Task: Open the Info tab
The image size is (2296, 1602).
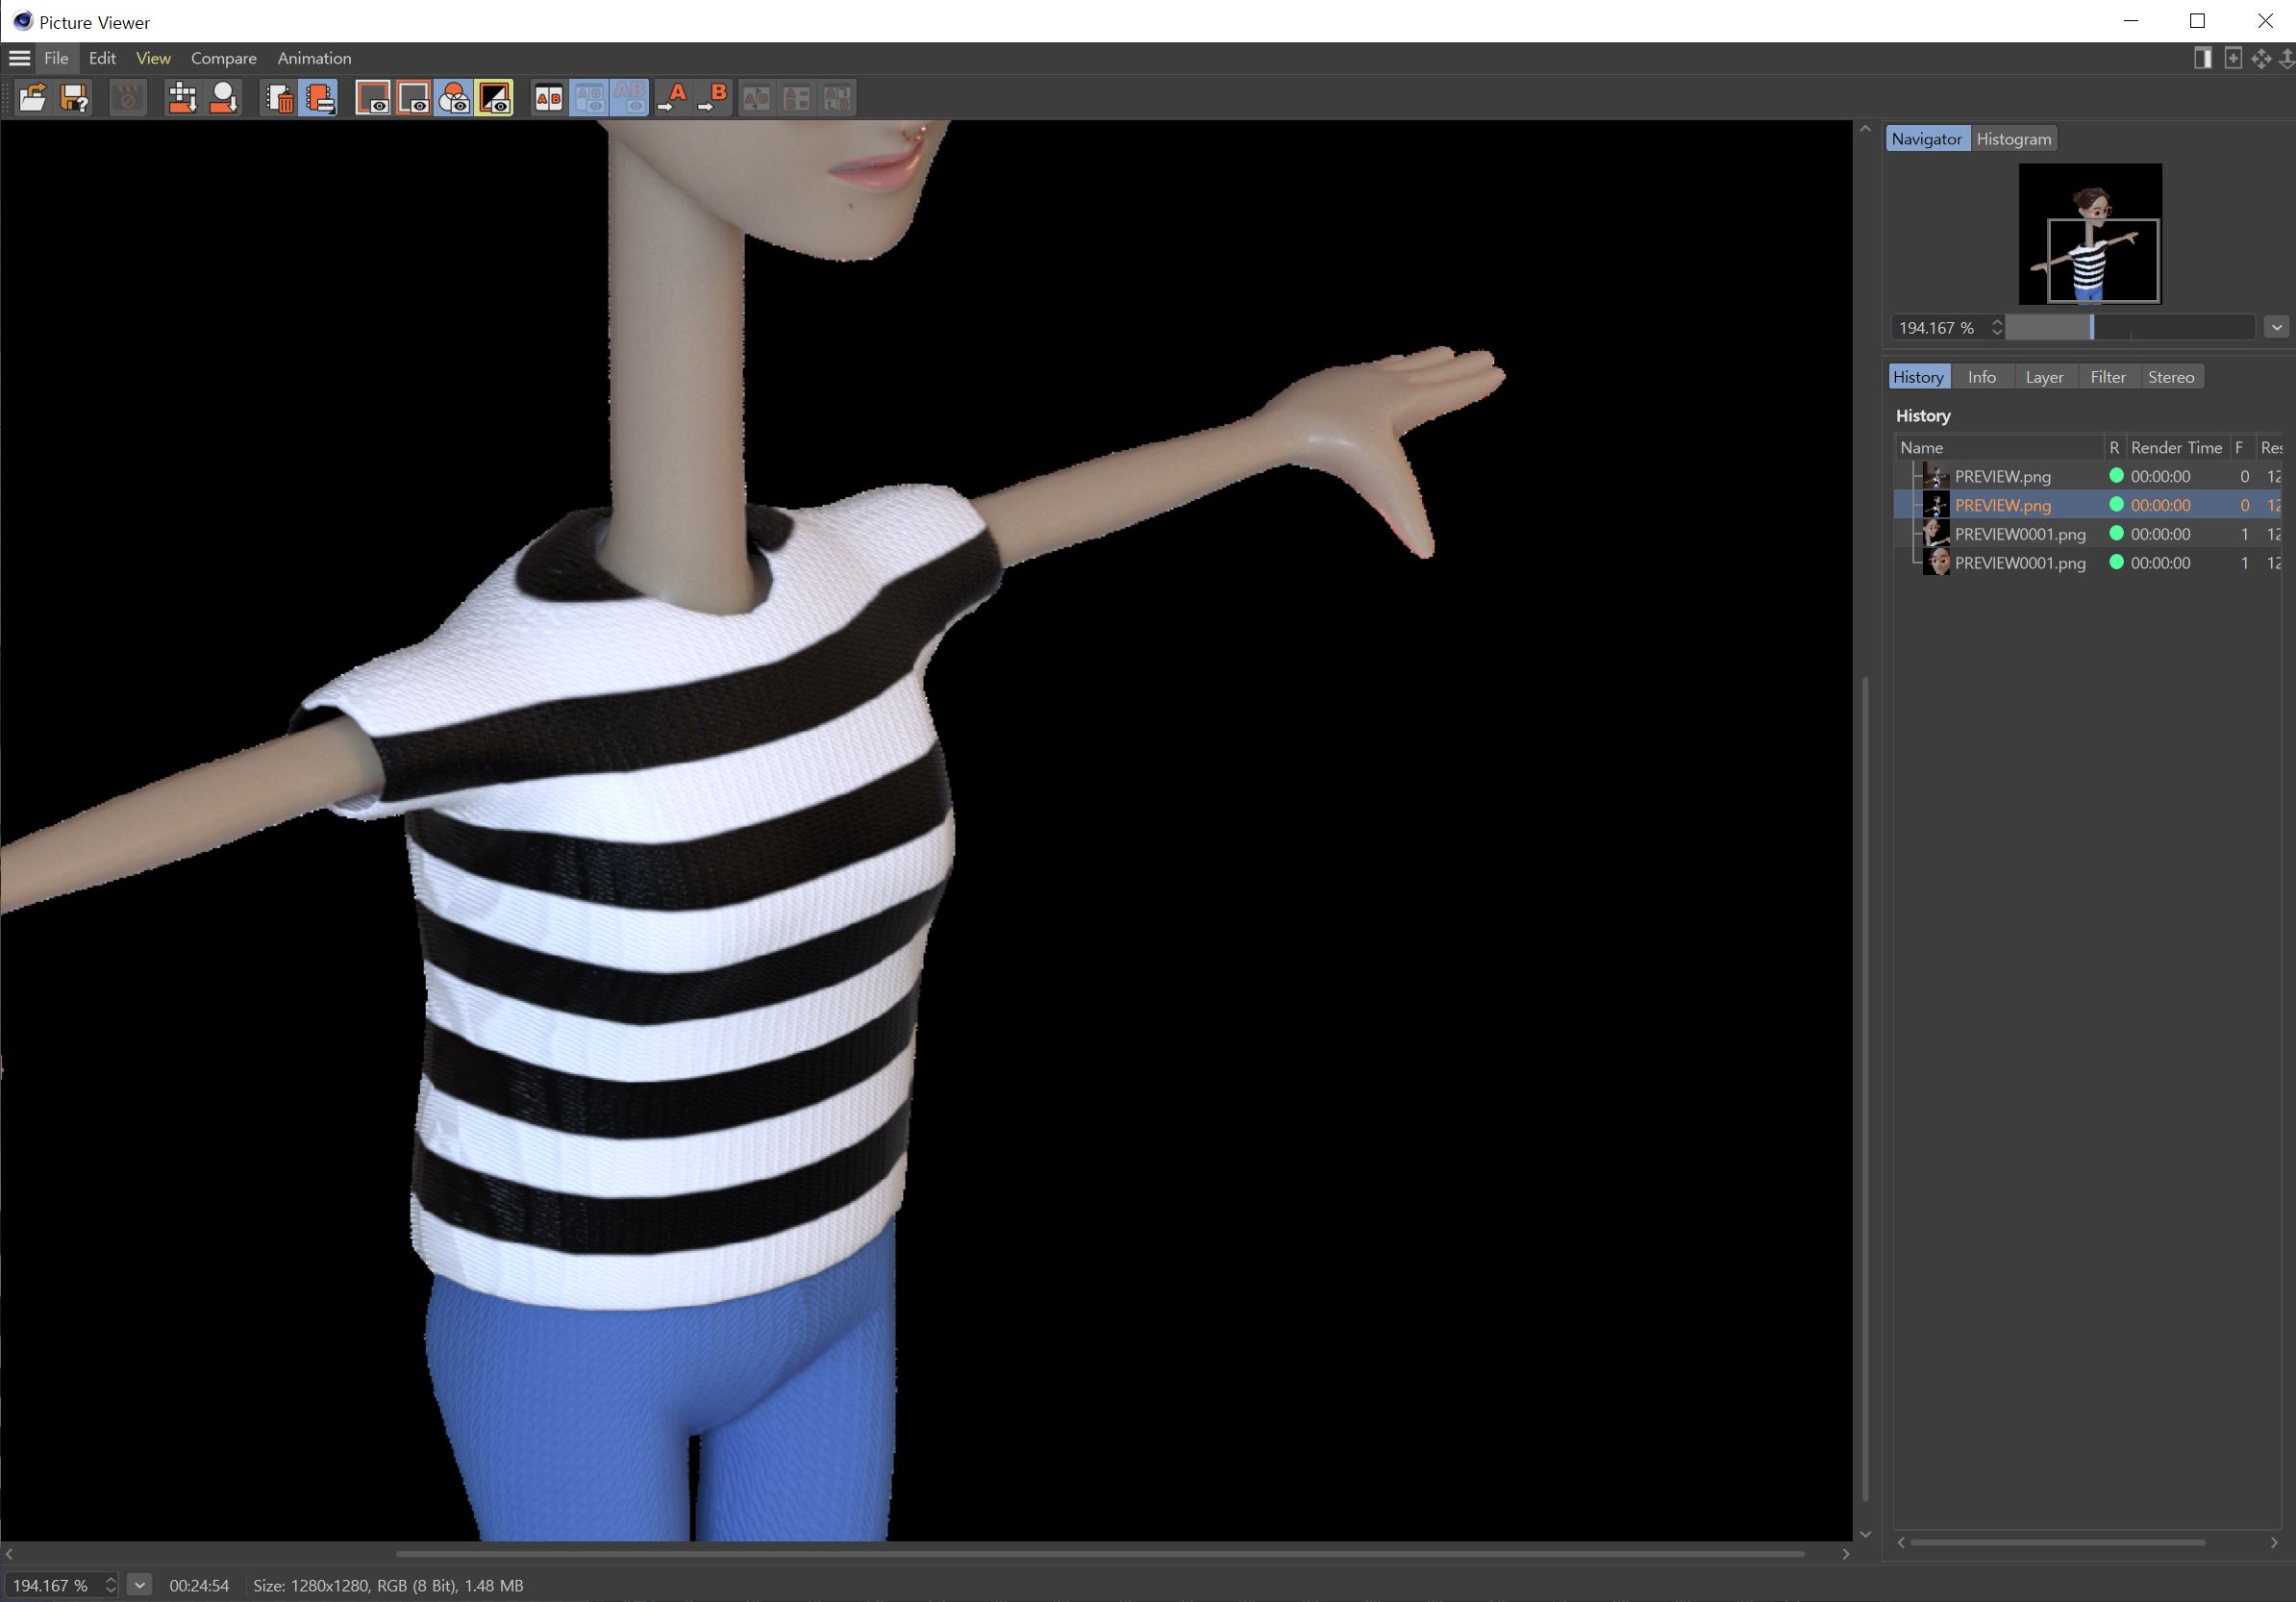Action: (1981, 377)
